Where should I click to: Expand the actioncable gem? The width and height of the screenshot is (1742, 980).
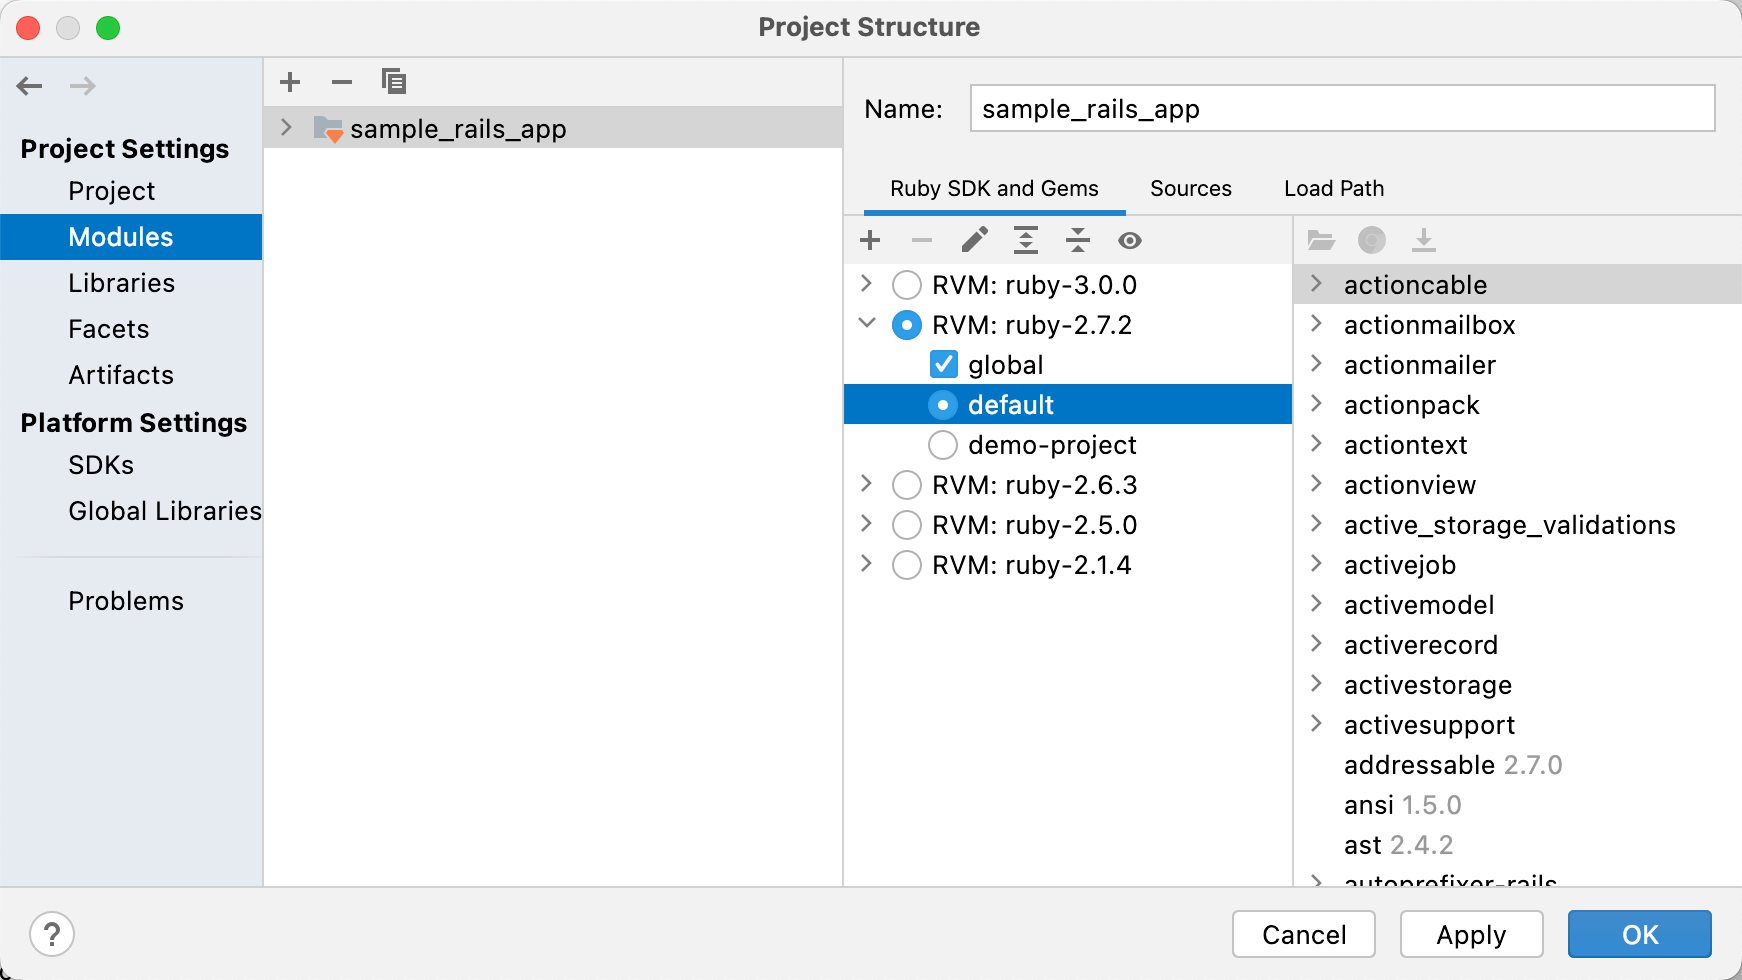1317,284
